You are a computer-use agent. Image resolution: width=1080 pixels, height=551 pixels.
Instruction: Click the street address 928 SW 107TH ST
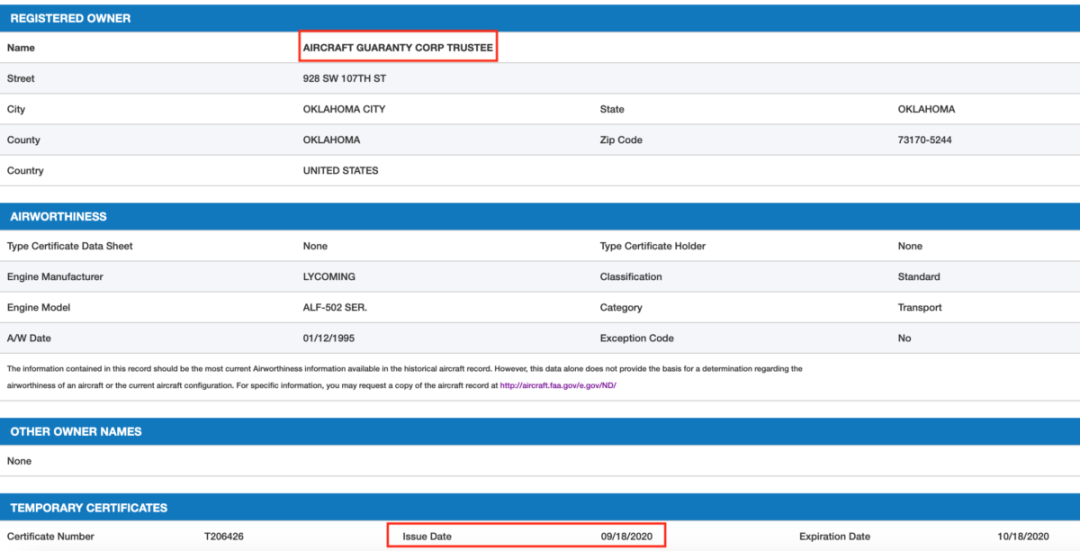(x=344, y=79)
